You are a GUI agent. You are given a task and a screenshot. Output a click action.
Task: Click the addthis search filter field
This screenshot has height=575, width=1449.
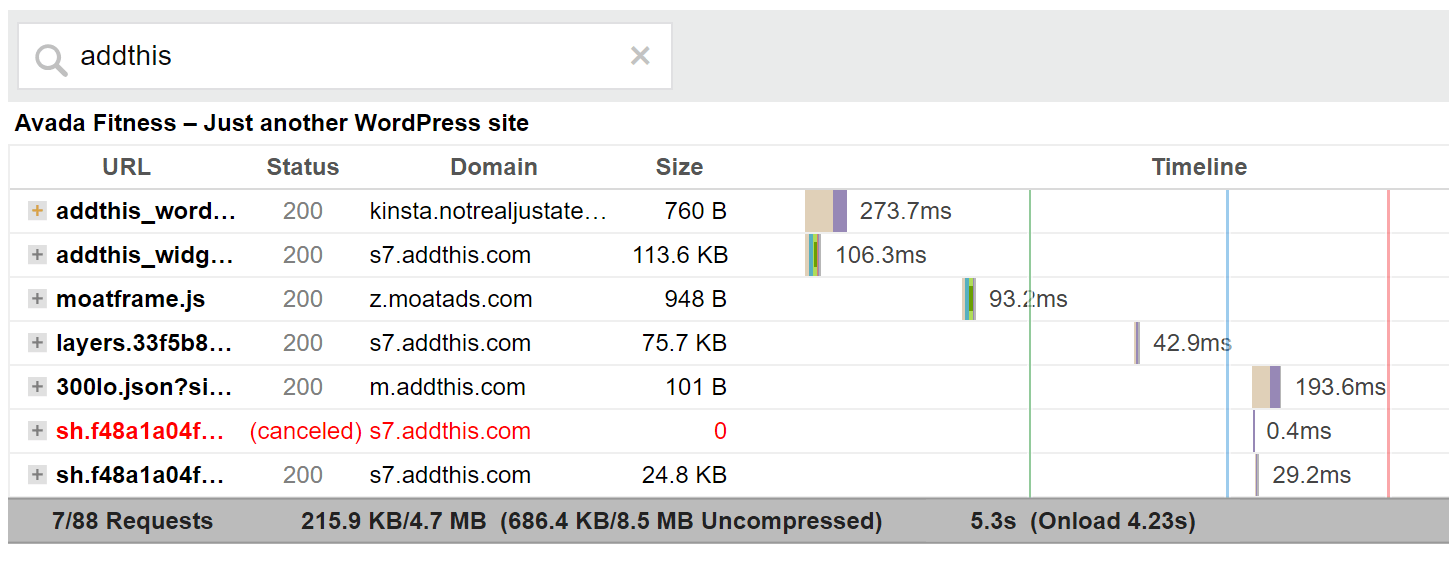click(x=340, y=56)
